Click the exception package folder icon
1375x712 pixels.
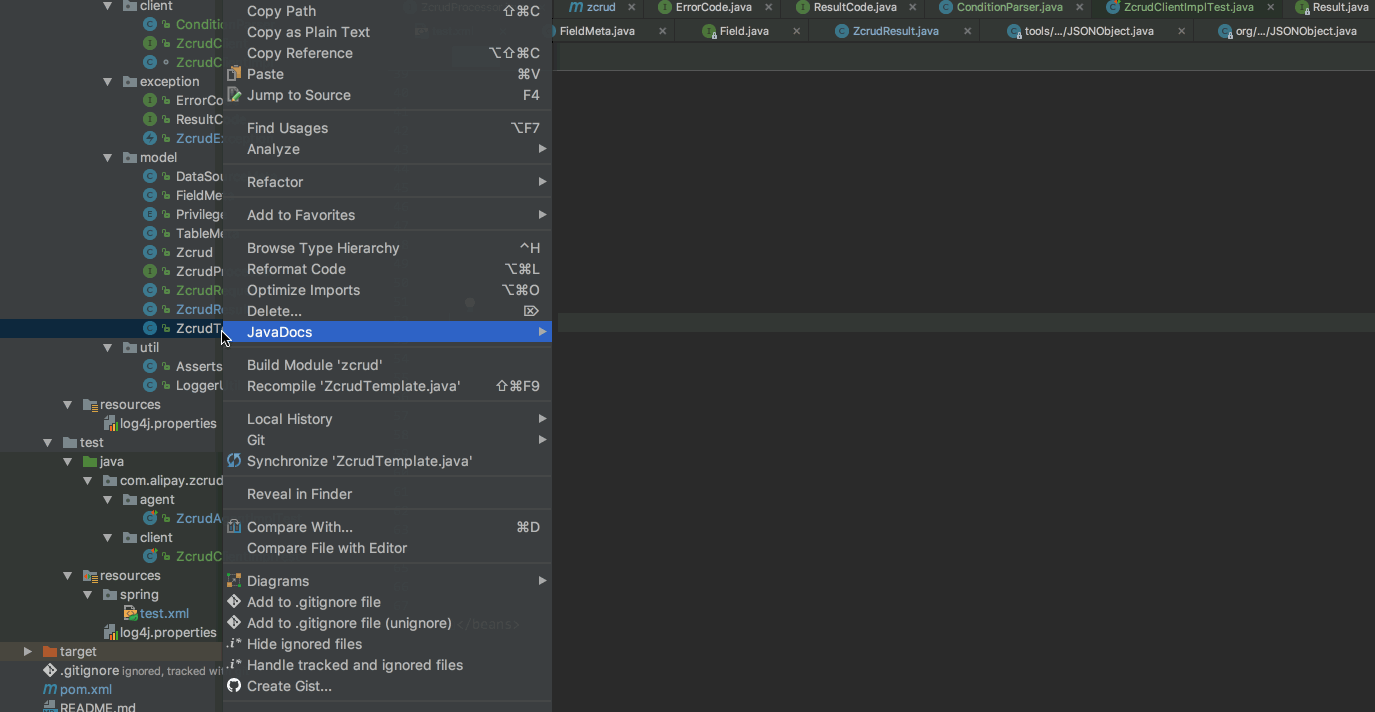[x=130, y=81]
